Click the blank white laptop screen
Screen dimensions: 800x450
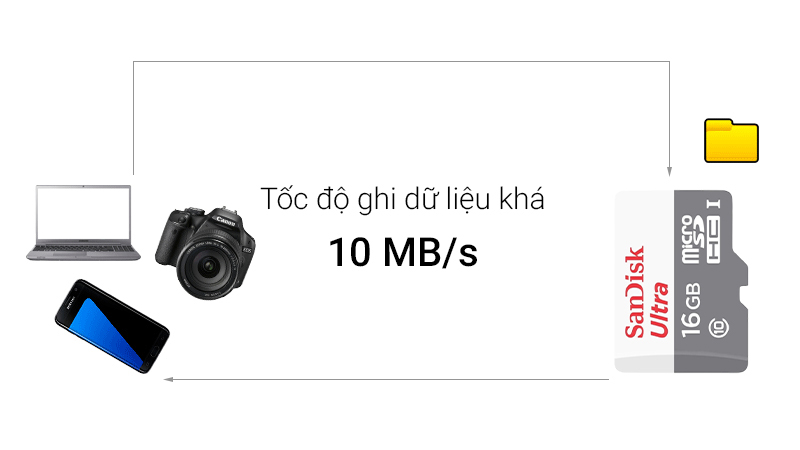pos(84,212)
